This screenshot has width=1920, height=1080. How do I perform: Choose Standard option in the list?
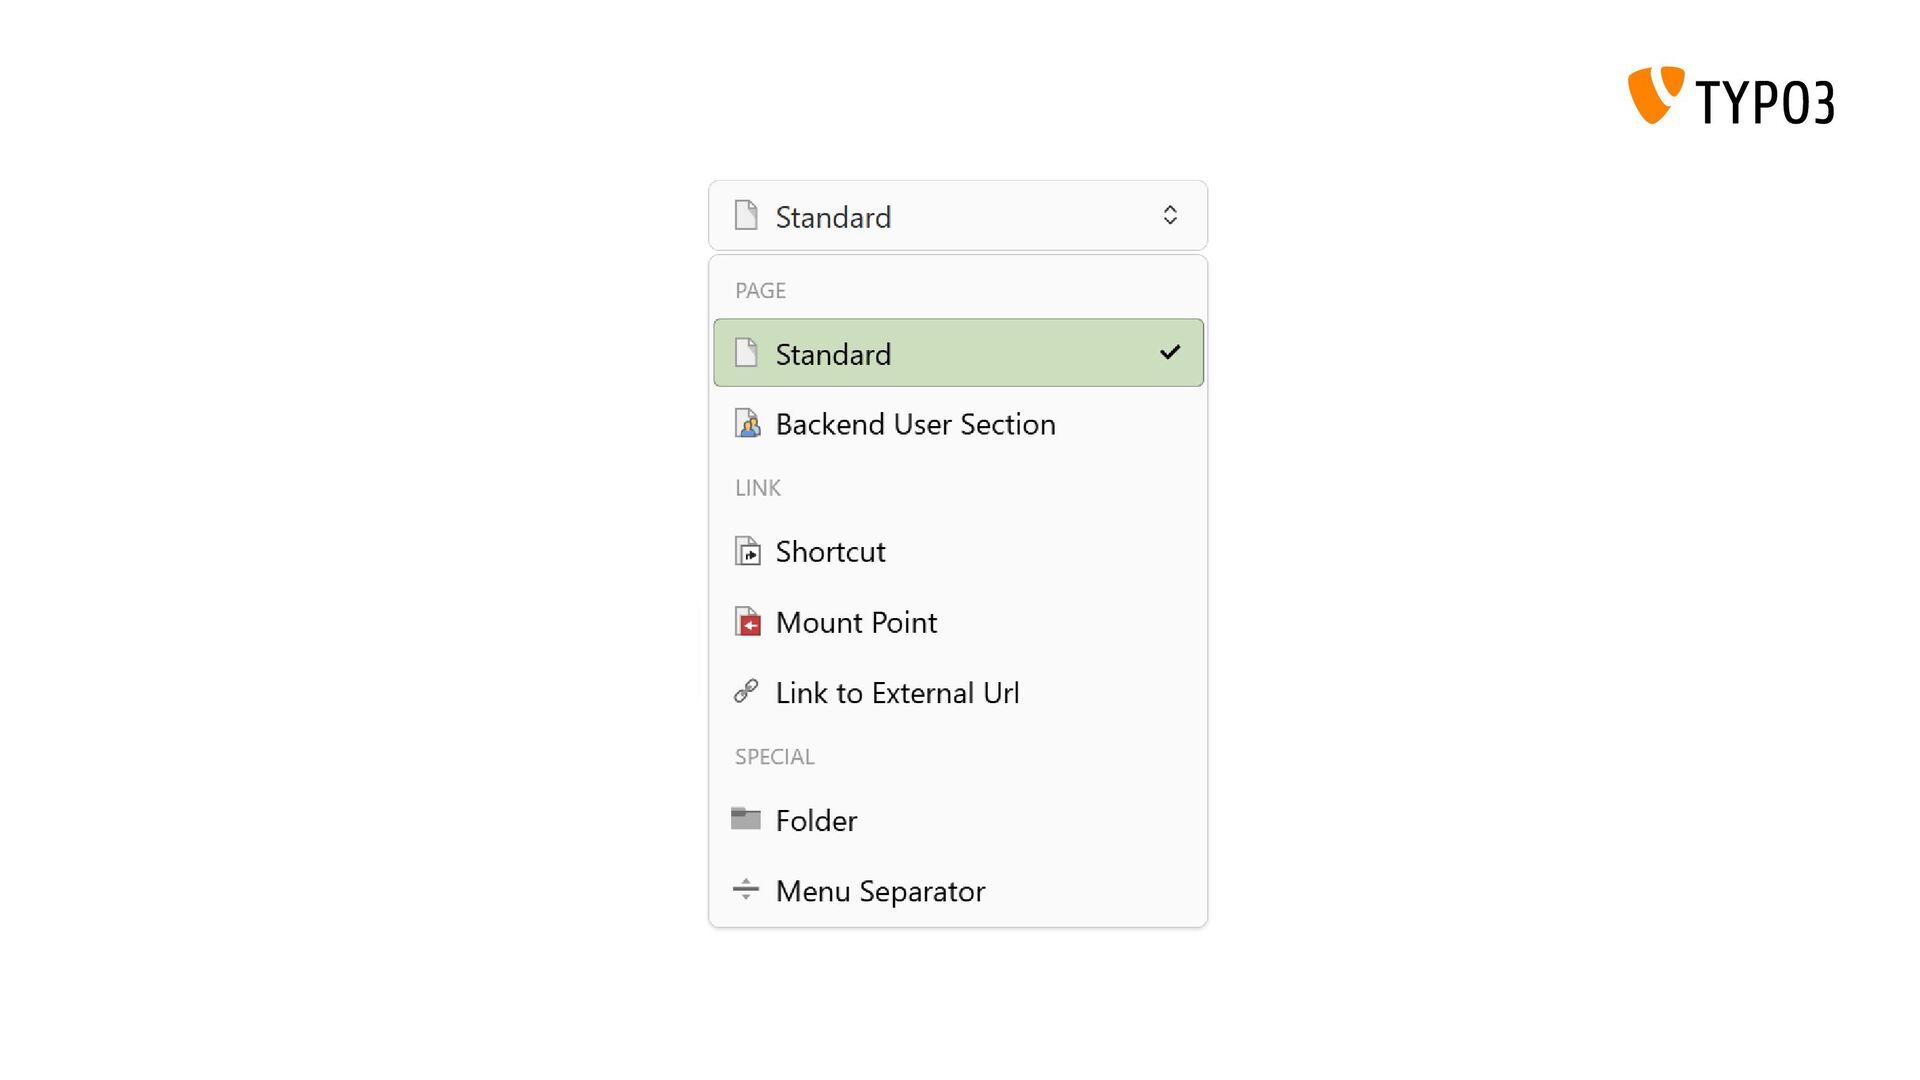pos(958,353)
